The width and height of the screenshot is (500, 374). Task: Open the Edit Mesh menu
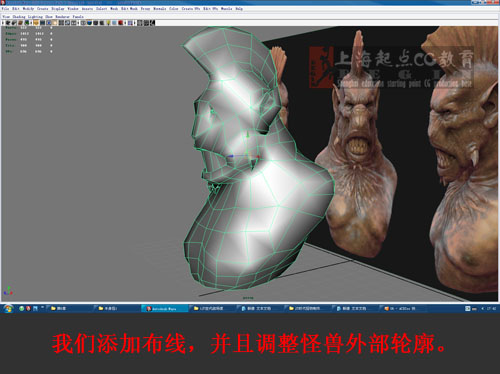[x=129, y=9]
